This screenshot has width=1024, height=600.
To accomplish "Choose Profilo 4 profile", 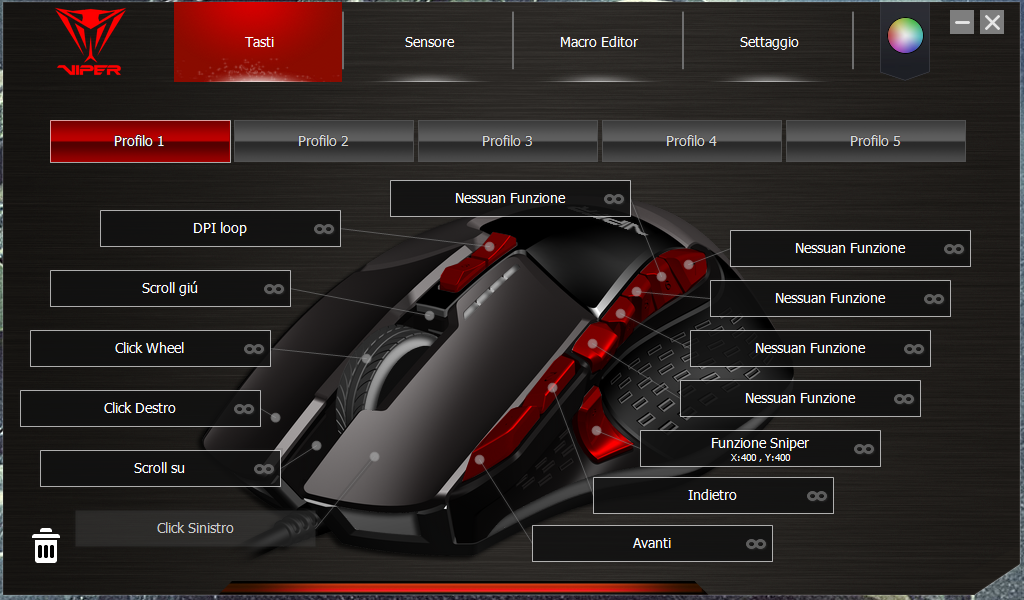I will point(691,141).
